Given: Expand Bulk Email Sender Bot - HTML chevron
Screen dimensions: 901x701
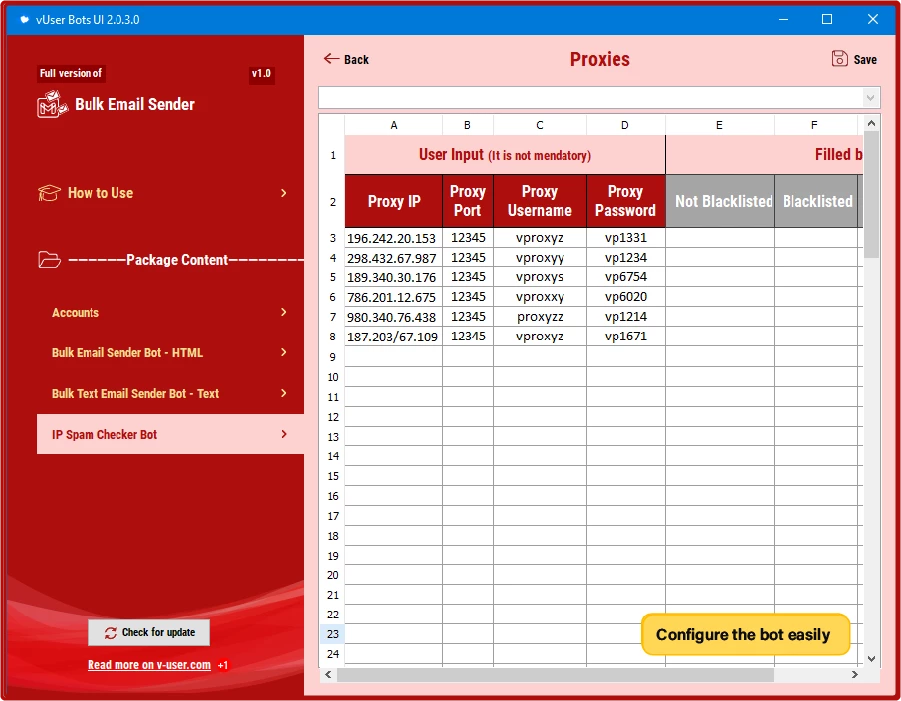Looking at the screenshot, I should coord(283,352).
